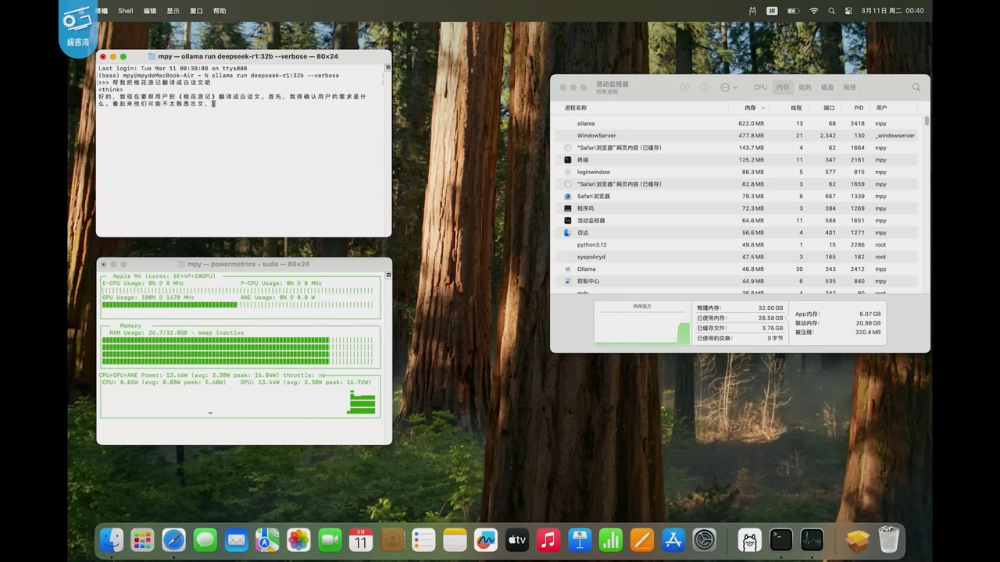This screenshot has height=562, width=1000.
Task: Click the stop process (X) icon in Activity Monitor
Action: tap(685, 88)
